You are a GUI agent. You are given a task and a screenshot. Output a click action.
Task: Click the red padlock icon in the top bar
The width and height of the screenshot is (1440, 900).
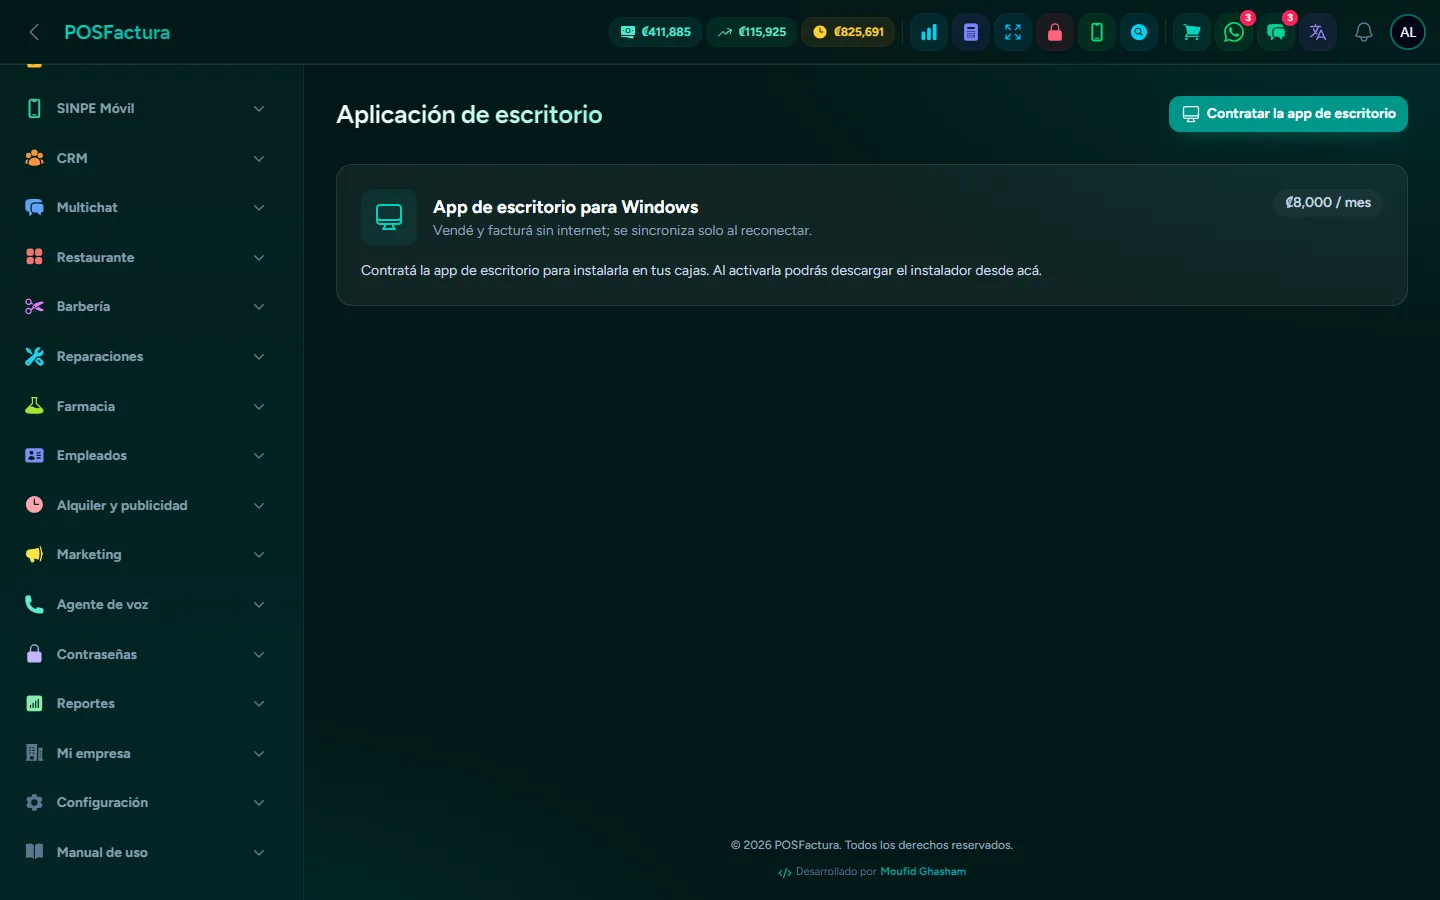pyautogui.click(x=1055, y=32)
